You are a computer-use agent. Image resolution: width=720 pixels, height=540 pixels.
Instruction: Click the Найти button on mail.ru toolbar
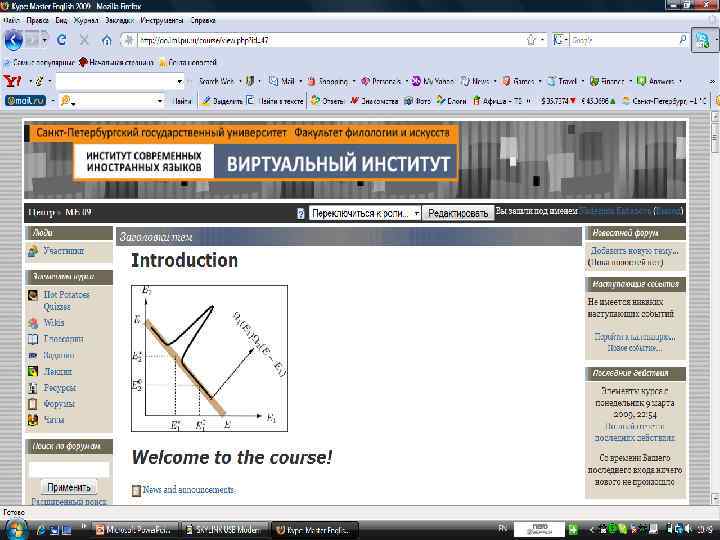(x=183, y=101)
